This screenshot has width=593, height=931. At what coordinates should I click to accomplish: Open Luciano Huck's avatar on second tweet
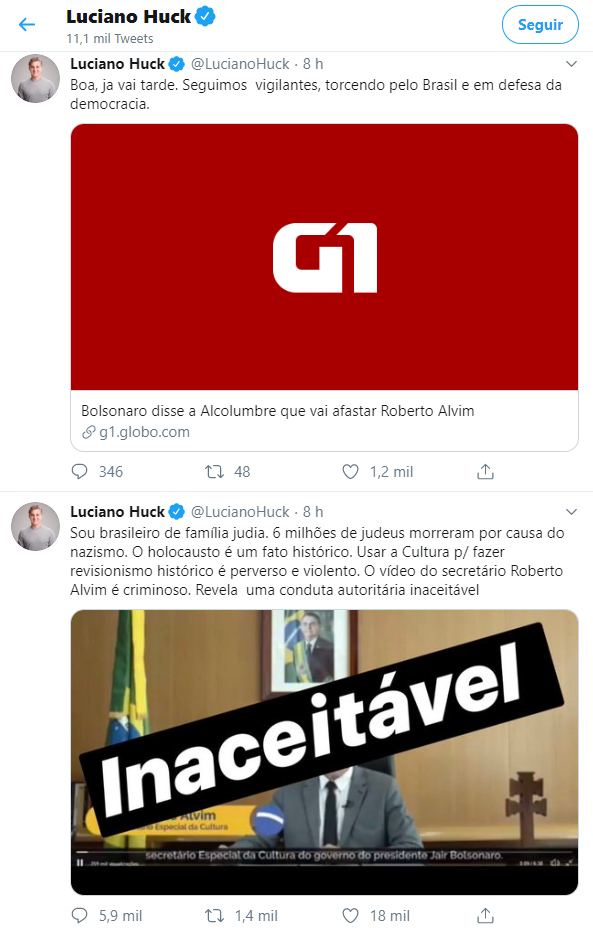coord(36,526)
